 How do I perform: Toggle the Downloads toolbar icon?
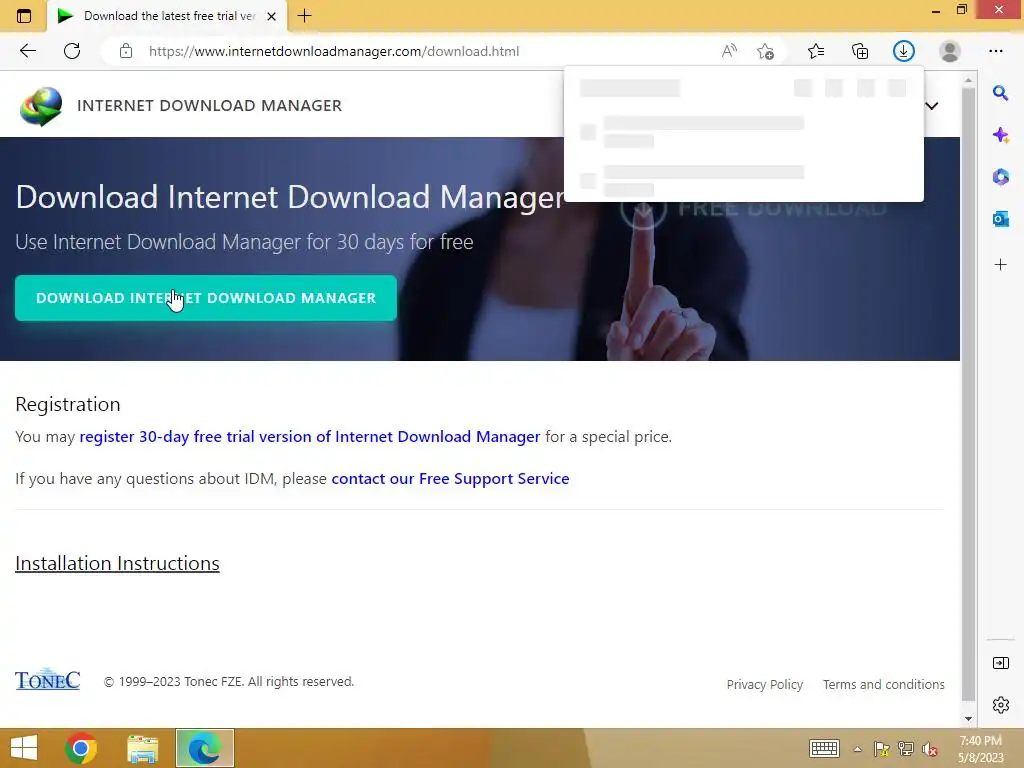coord(904,51)
